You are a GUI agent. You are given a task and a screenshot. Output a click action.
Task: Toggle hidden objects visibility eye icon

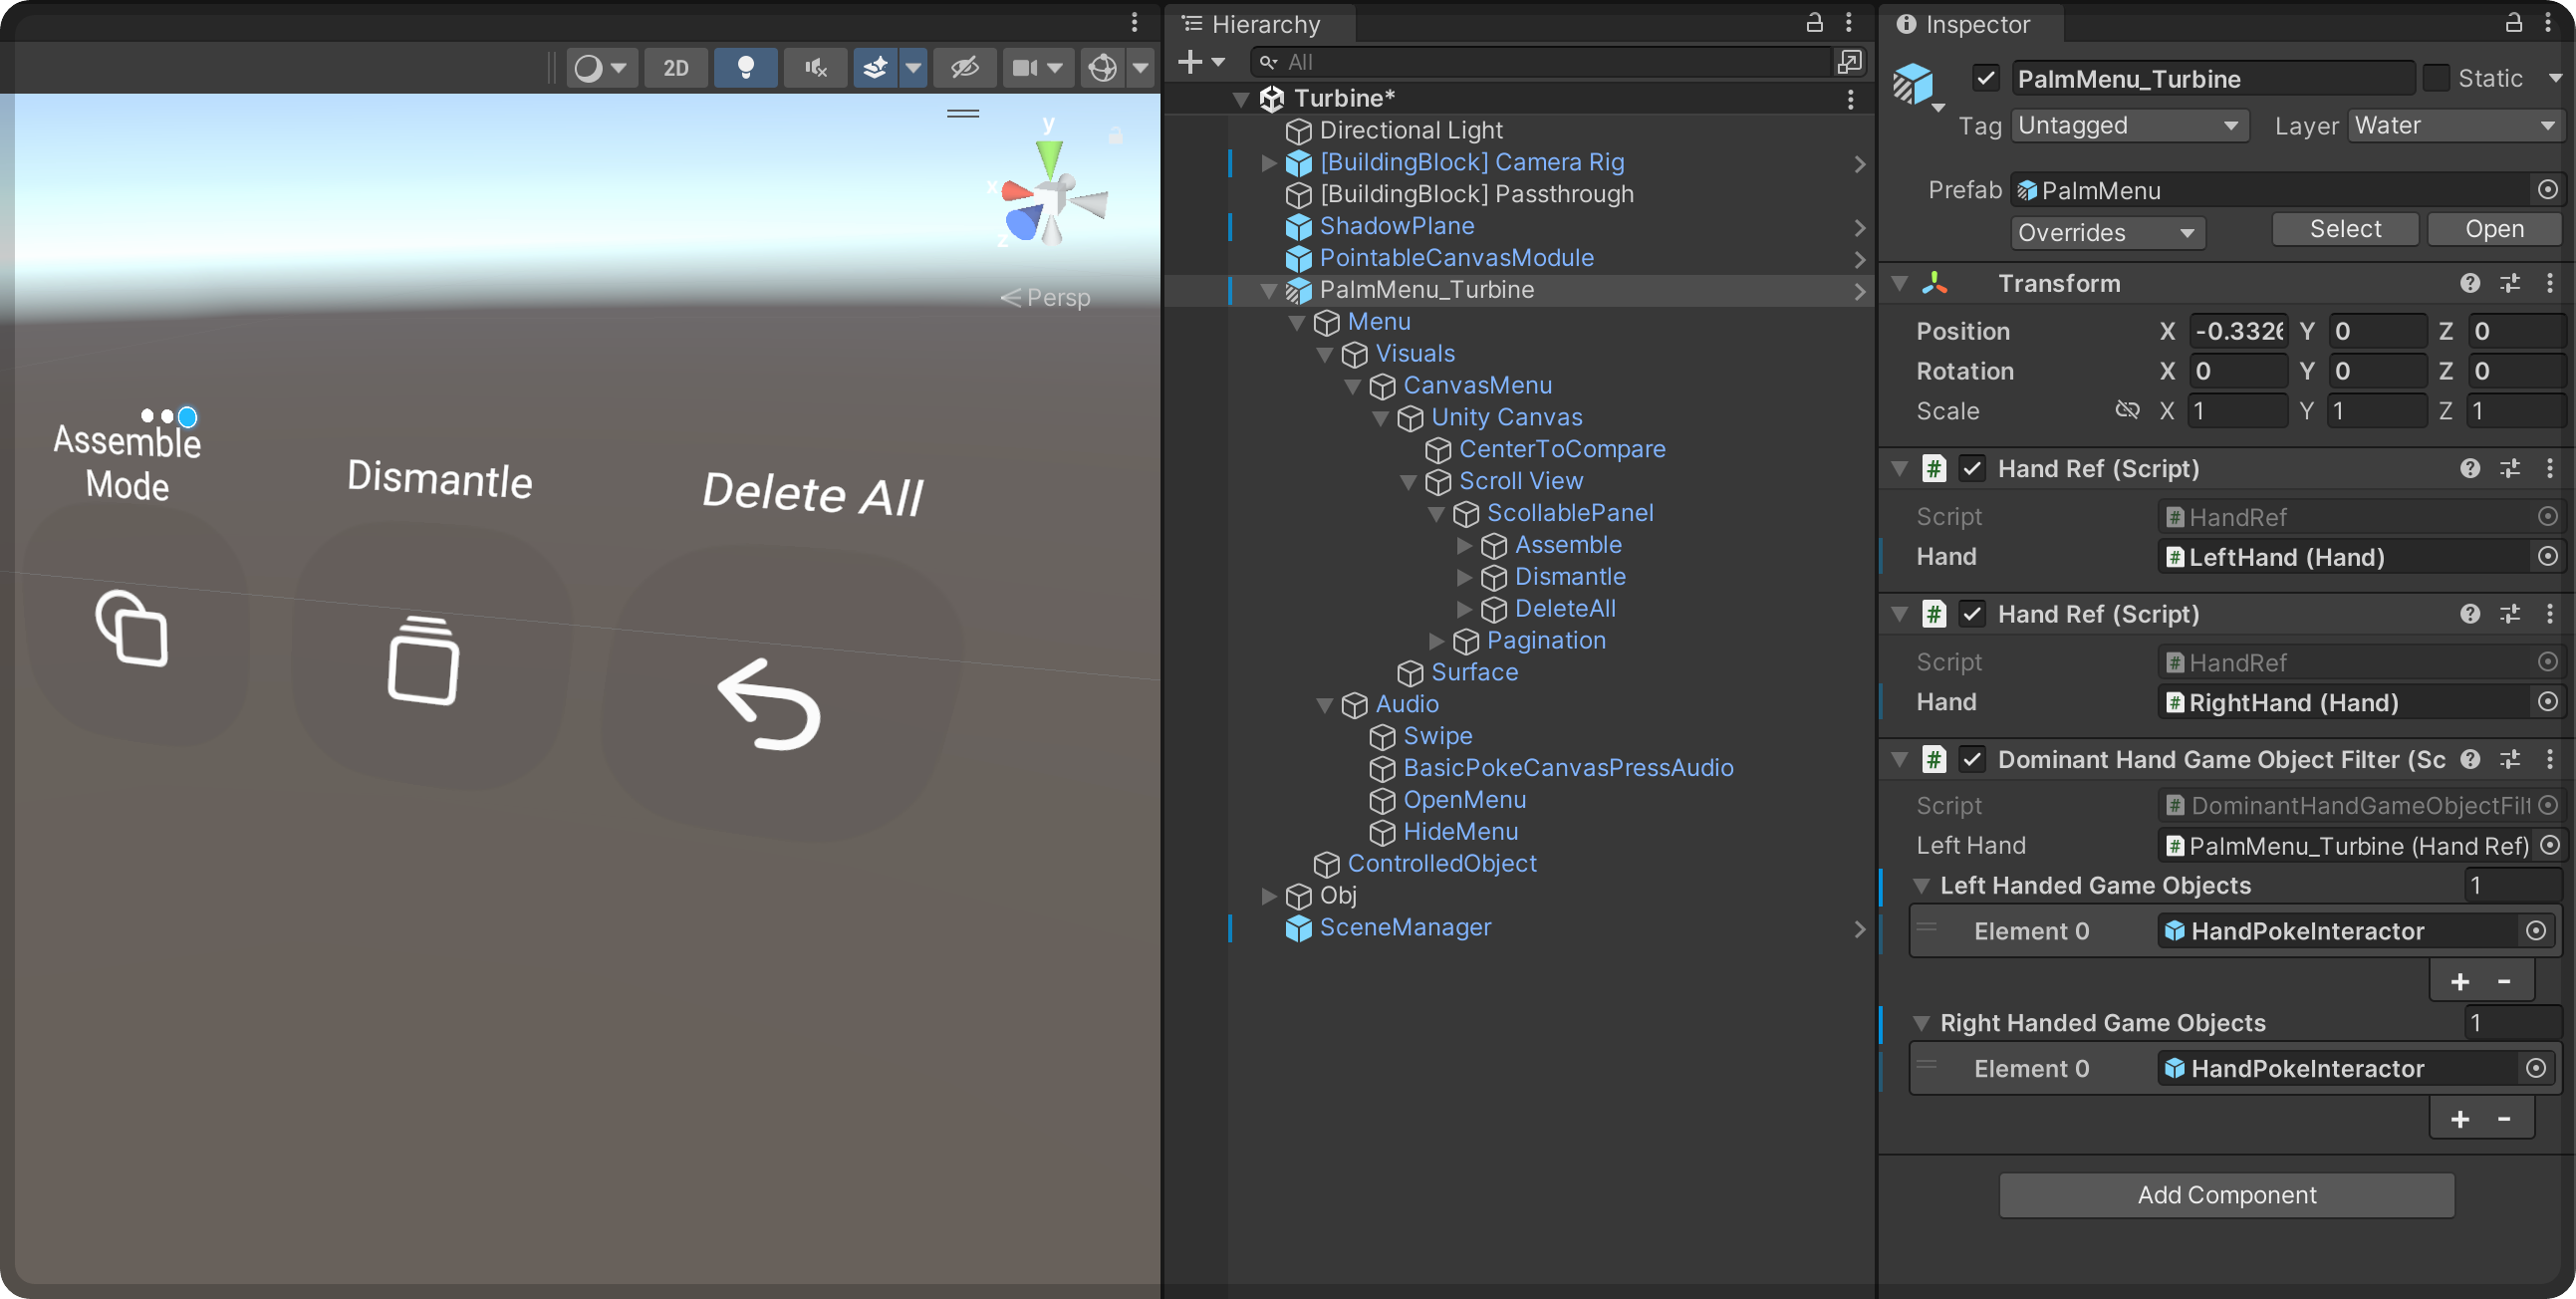964,67
